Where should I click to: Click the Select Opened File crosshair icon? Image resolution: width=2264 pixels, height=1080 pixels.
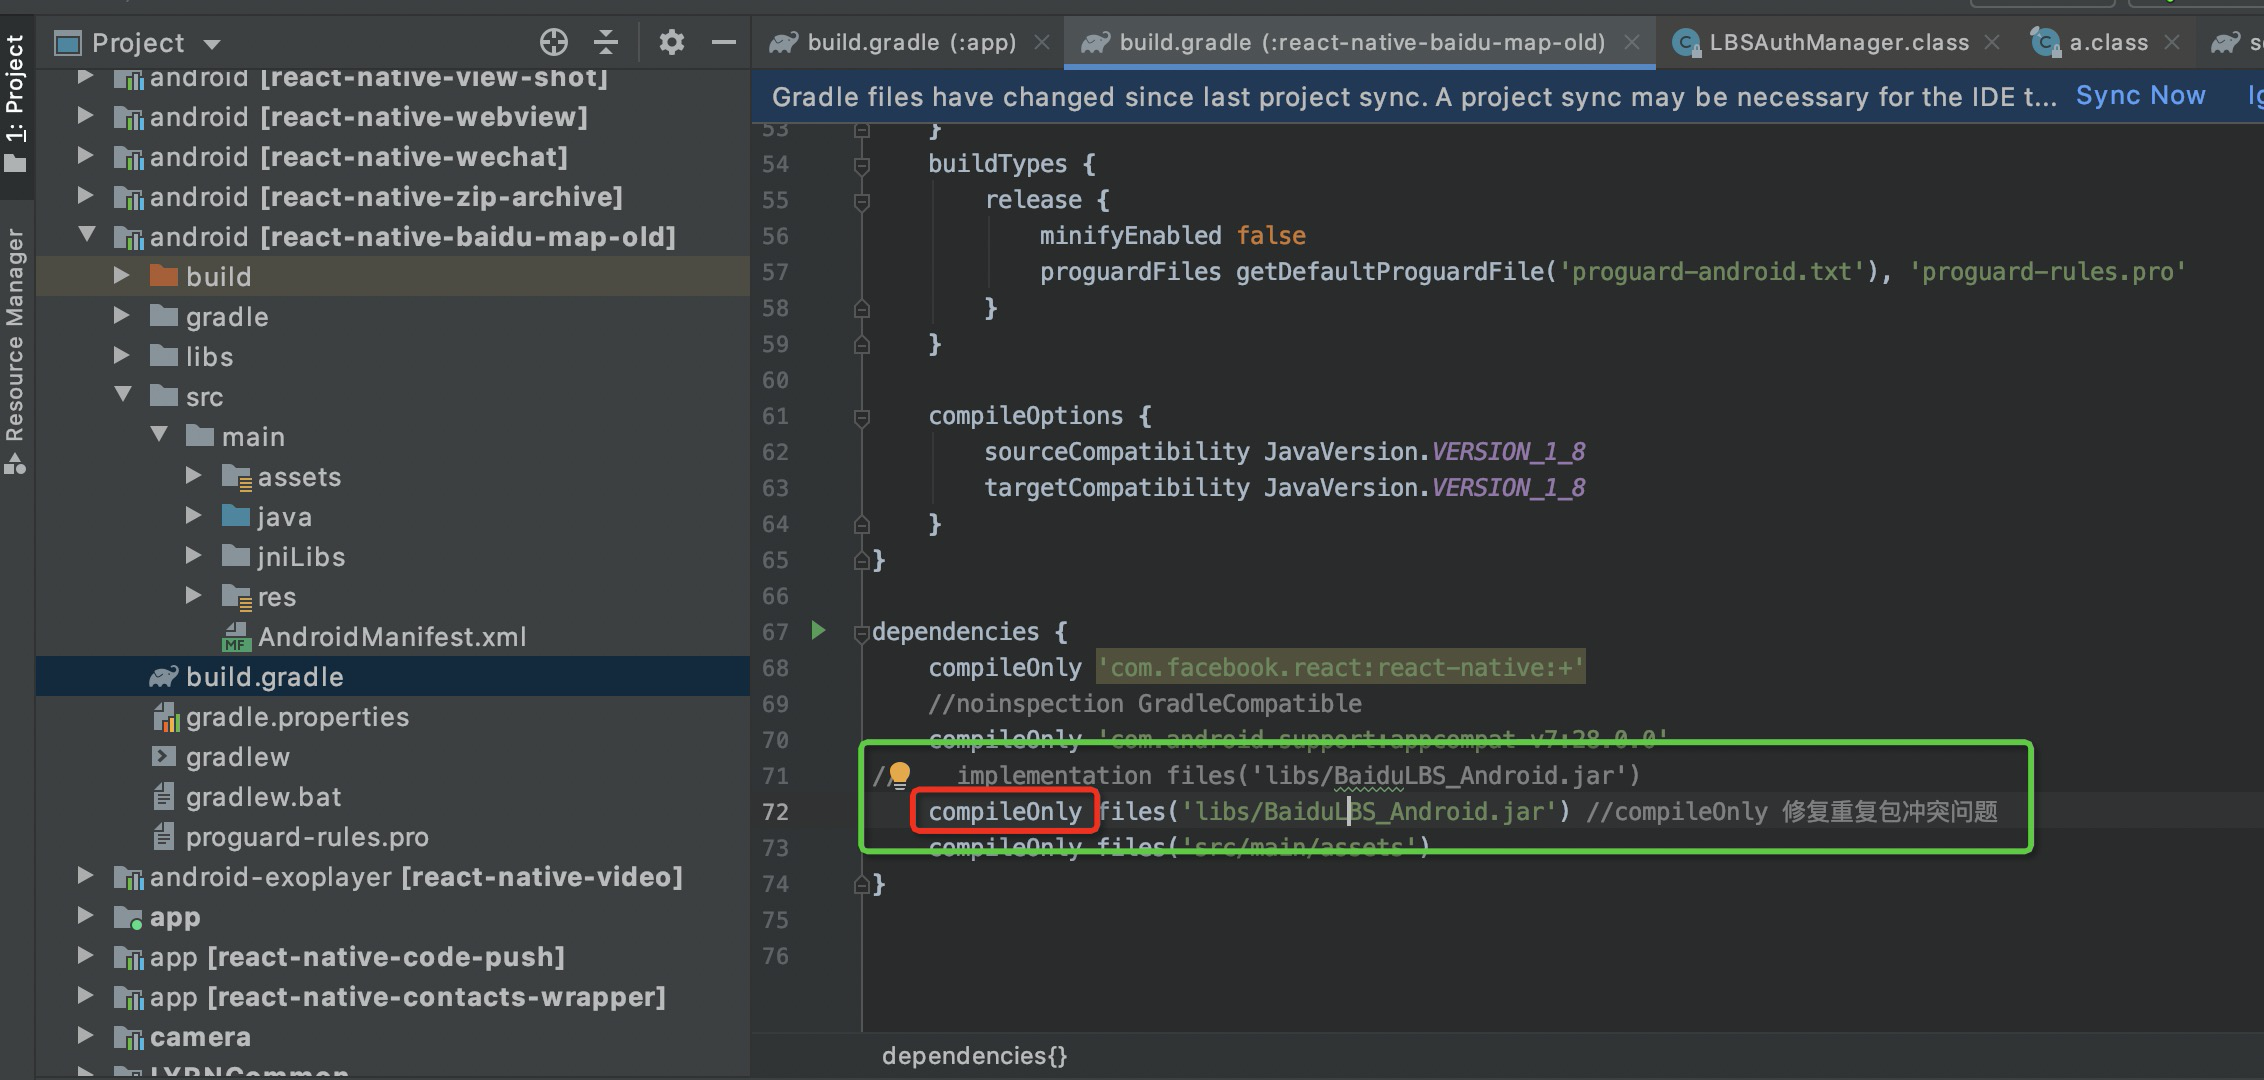(x=553, y=42)
